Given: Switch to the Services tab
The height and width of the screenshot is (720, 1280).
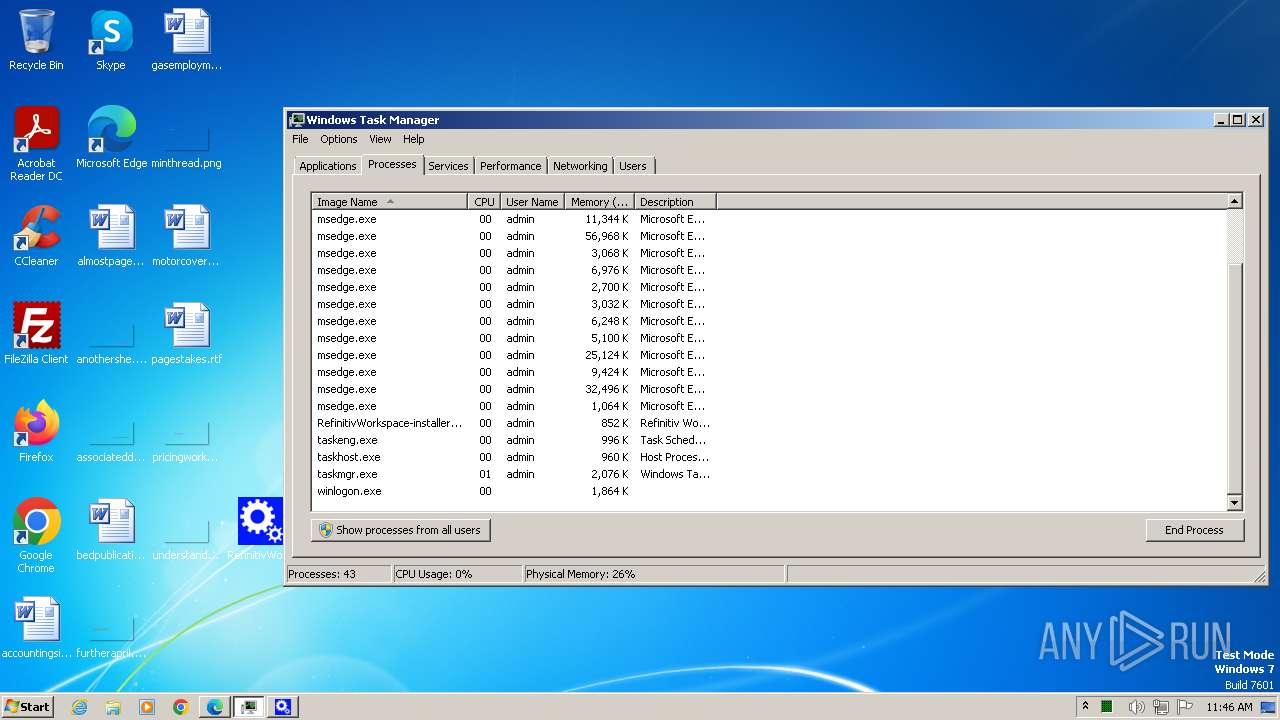Looking at the screenshot, I should tap(448, 166).
